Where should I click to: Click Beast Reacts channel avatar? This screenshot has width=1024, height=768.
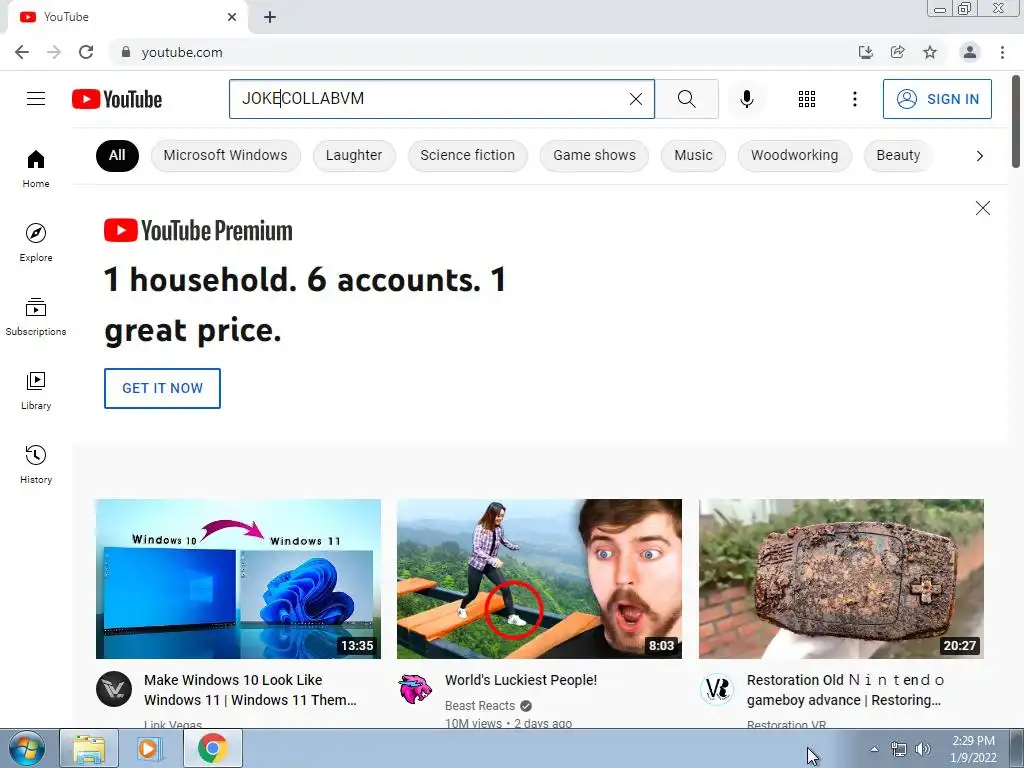[x=415, y=689]
